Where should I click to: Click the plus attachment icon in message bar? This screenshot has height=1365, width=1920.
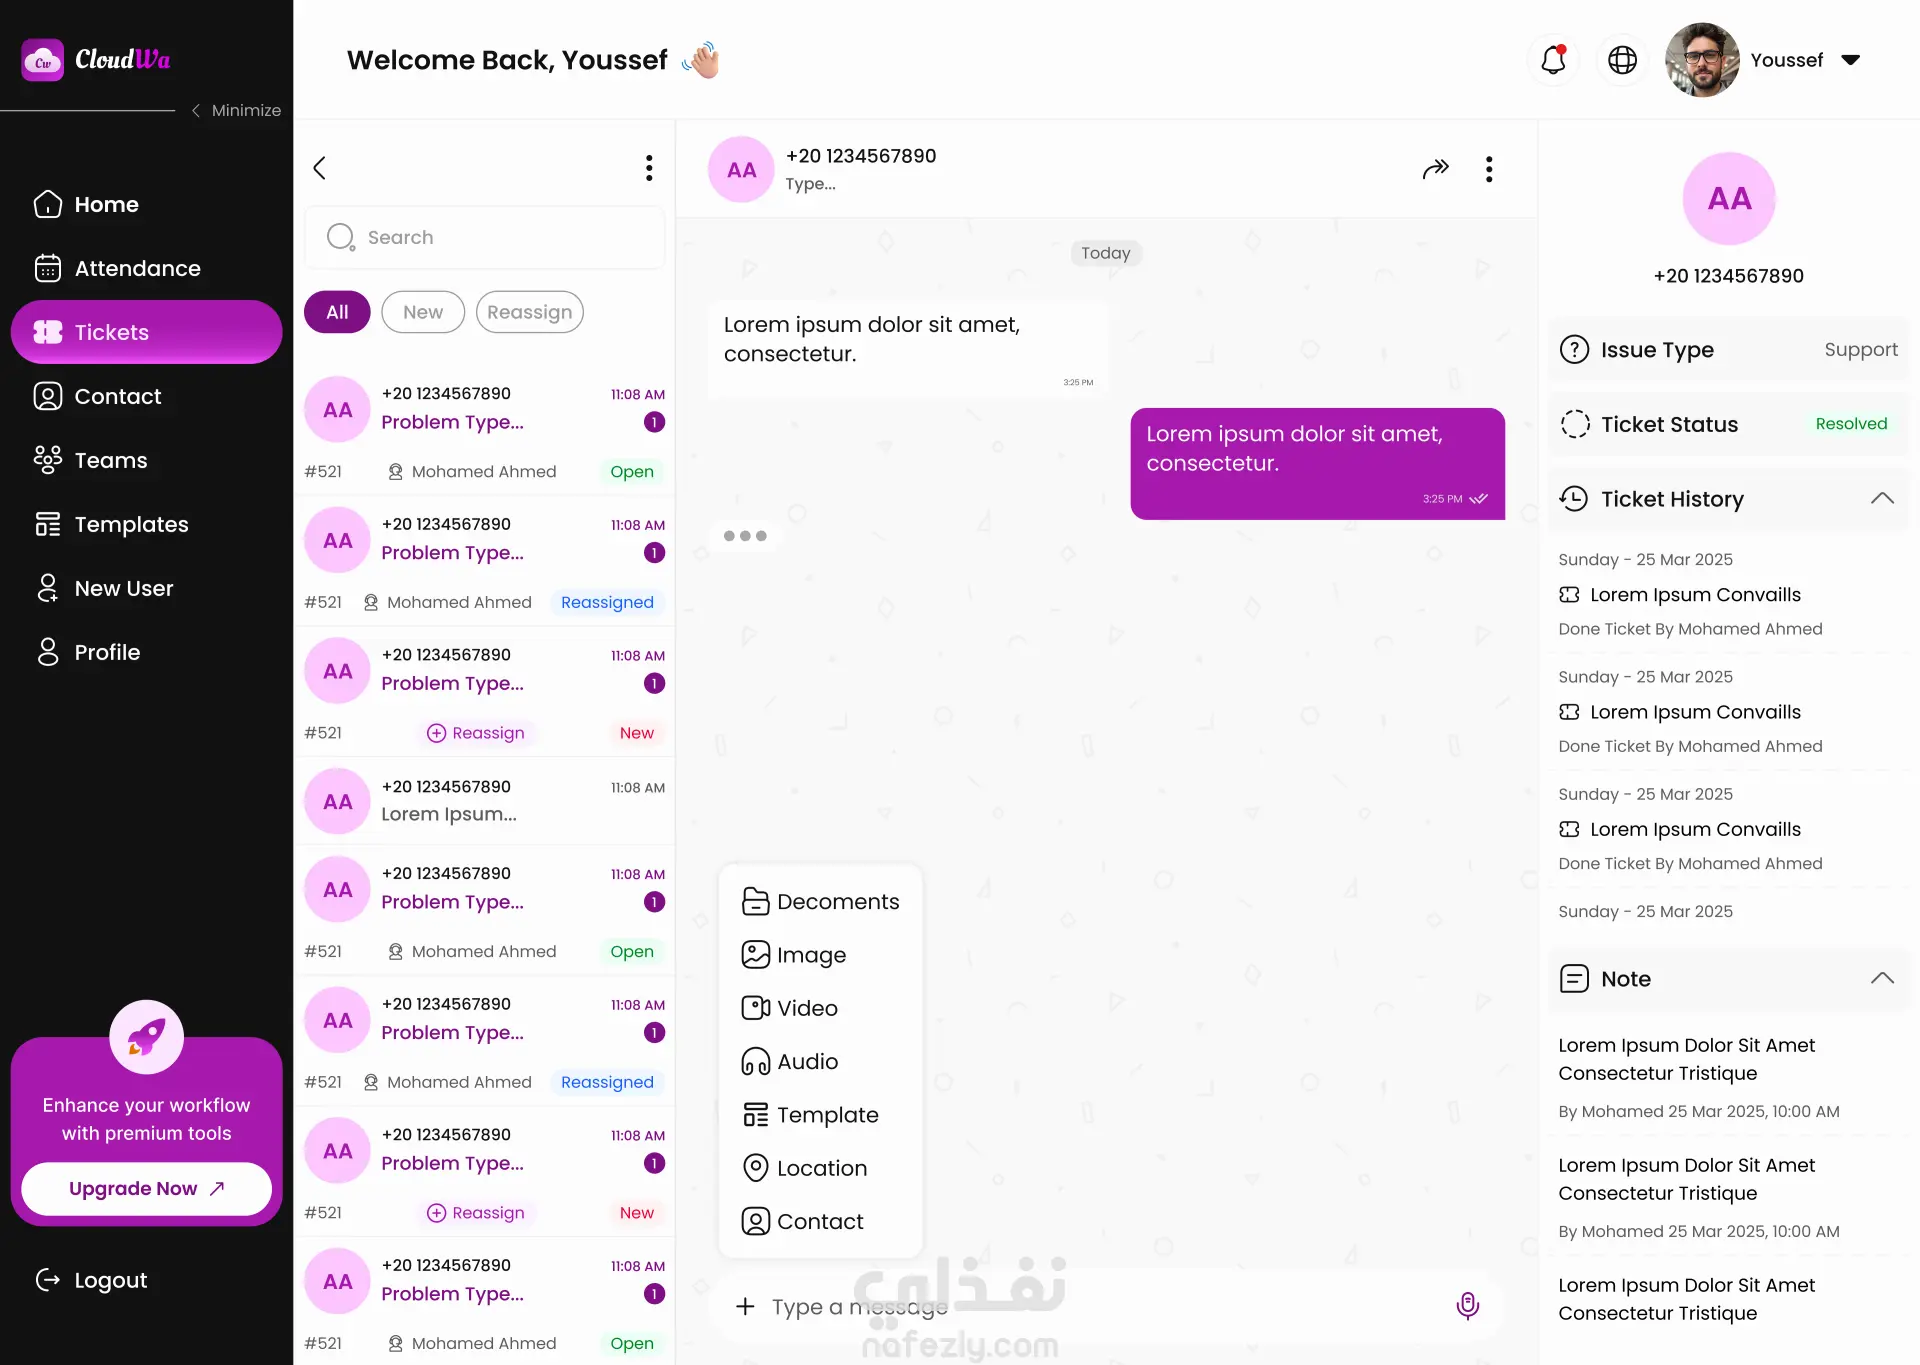point(745,1306)
